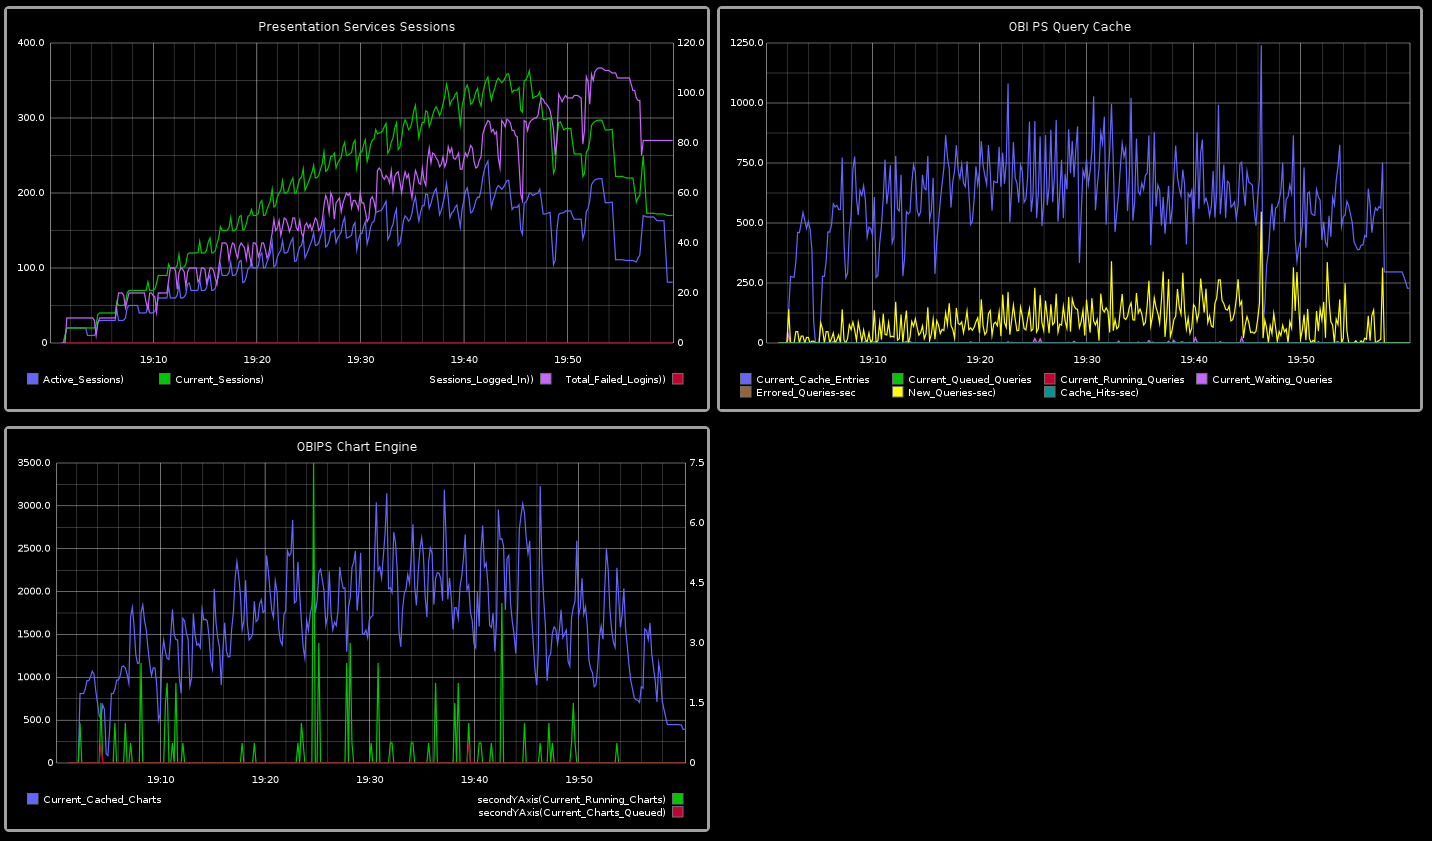Click the Current_Running_Queries legend label
The width and height of the screenshot is (1432, 841).
(1122, 380)
